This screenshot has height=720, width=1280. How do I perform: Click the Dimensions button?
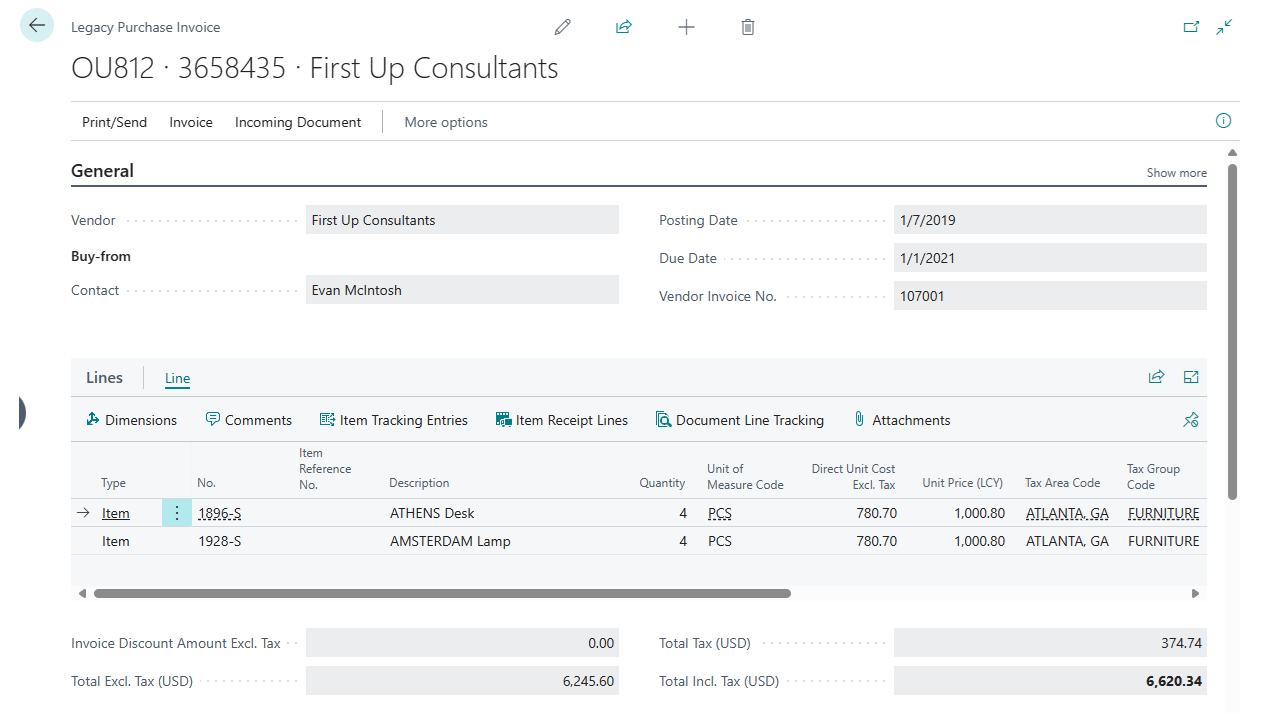(x=132, y=420)
